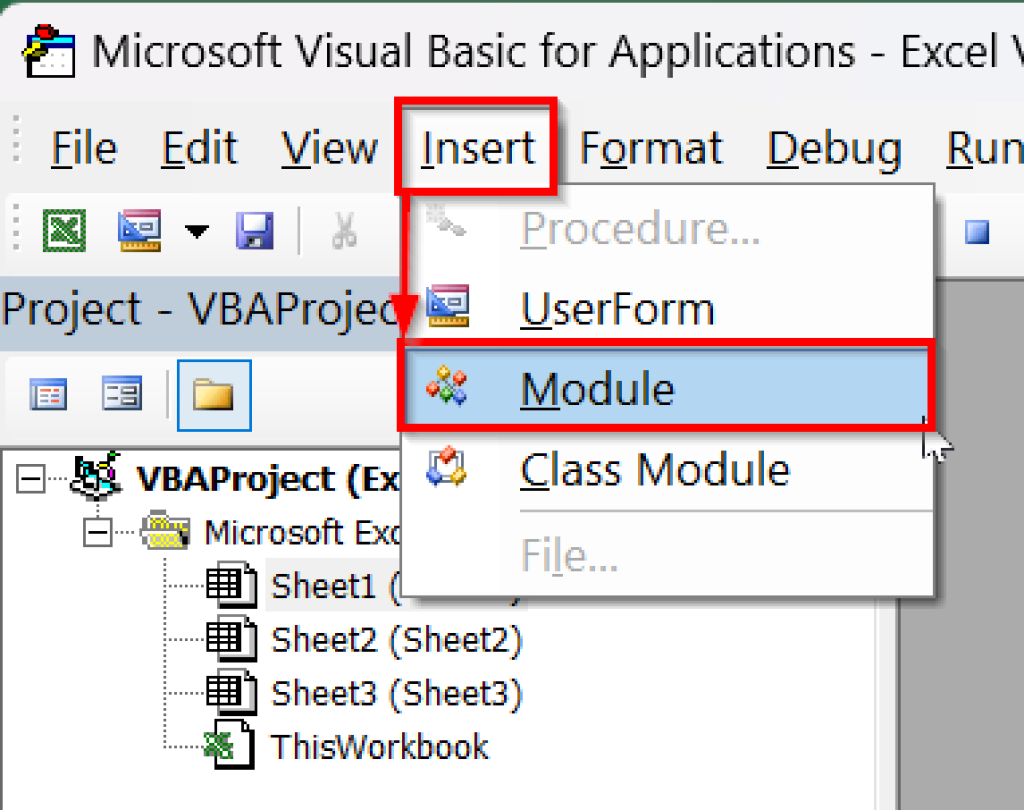
Task: Collapse the Microsoft Excel Objects node
Action: [x=96, y=531]
